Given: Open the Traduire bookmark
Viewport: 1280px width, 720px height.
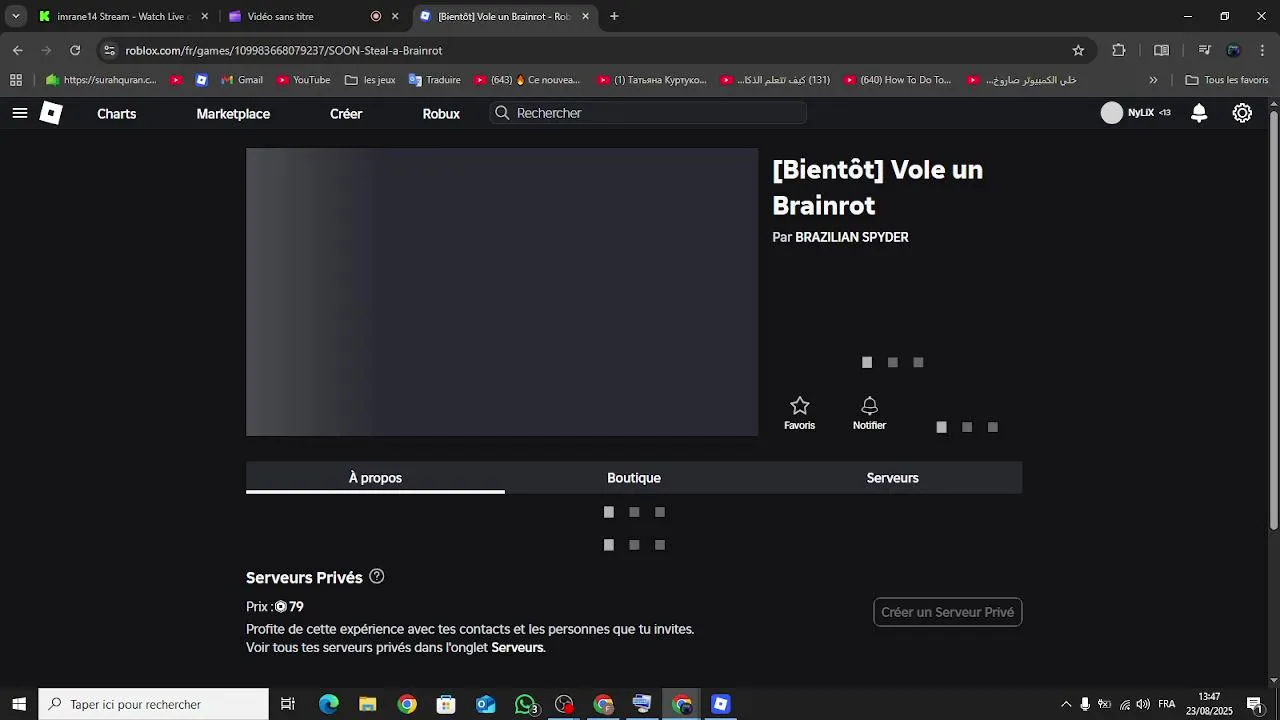Looking at the screenshot, I should click(434, 80).
